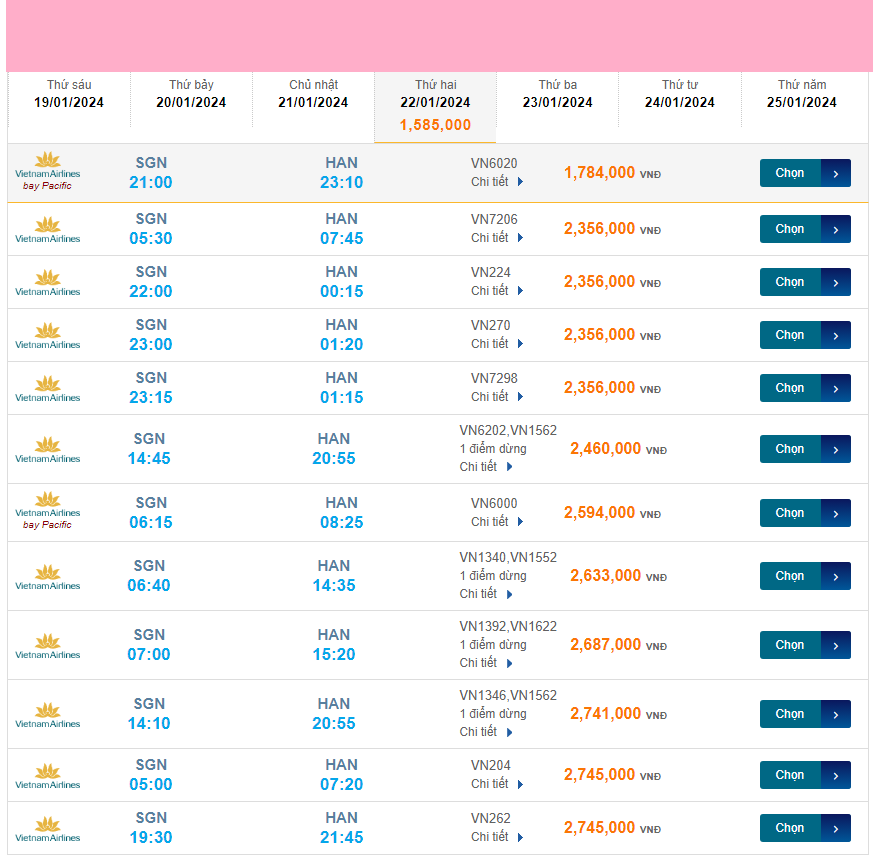Click the arrow icon beside Chọn for VN270

[x=836, y=335]
